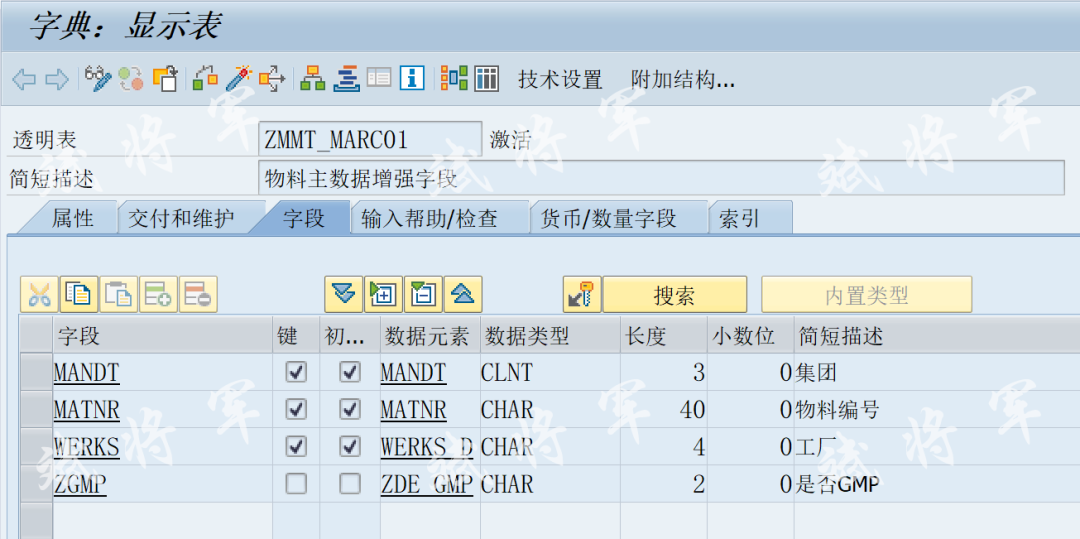
Task: Click the length value 40 cell
Action: pos(663,410)
